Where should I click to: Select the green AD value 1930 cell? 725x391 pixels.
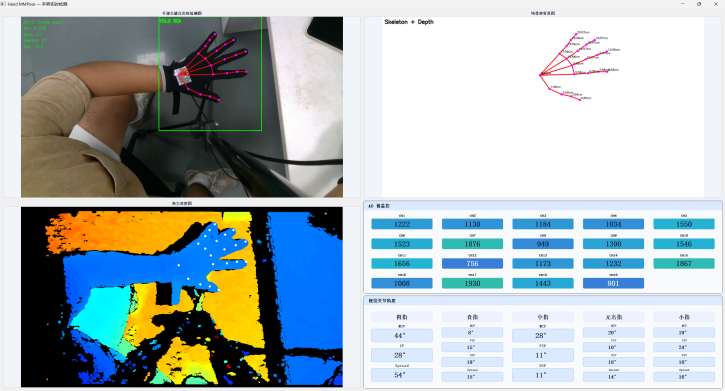[x=472, y=283]
